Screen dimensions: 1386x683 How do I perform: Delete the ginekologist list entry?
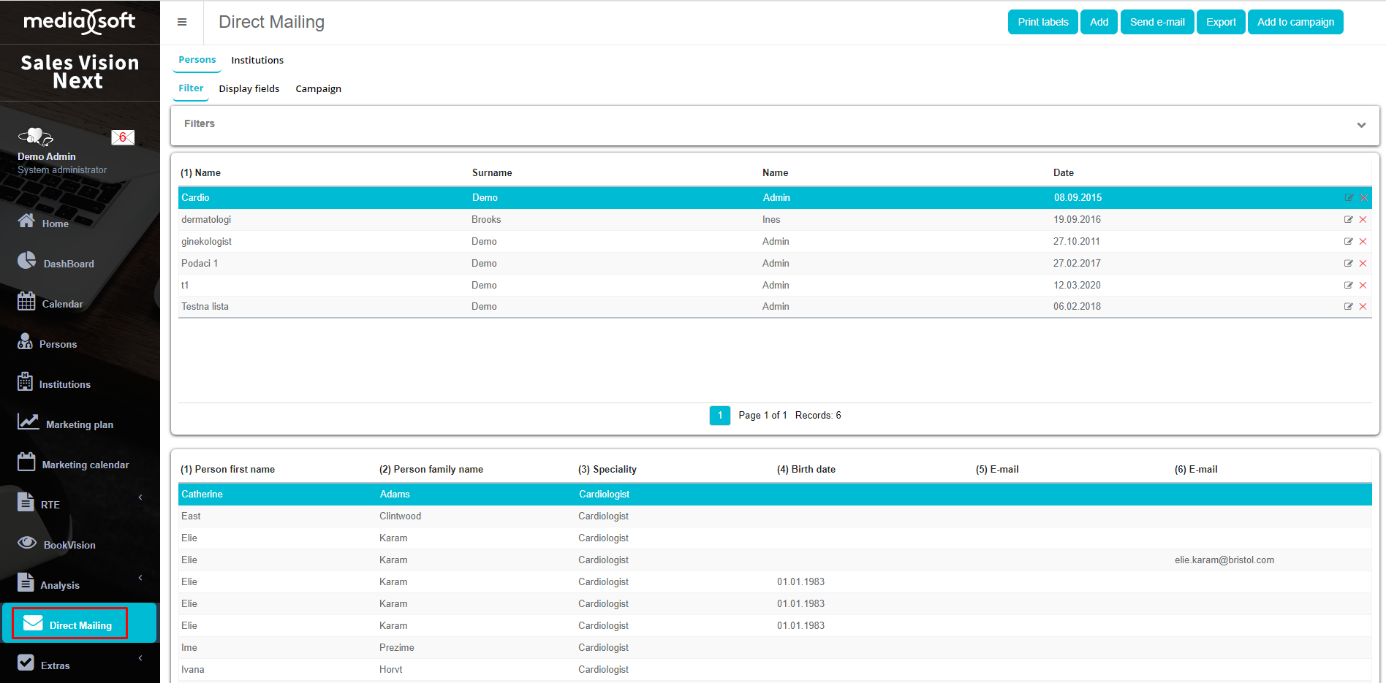click(1363, 242)
